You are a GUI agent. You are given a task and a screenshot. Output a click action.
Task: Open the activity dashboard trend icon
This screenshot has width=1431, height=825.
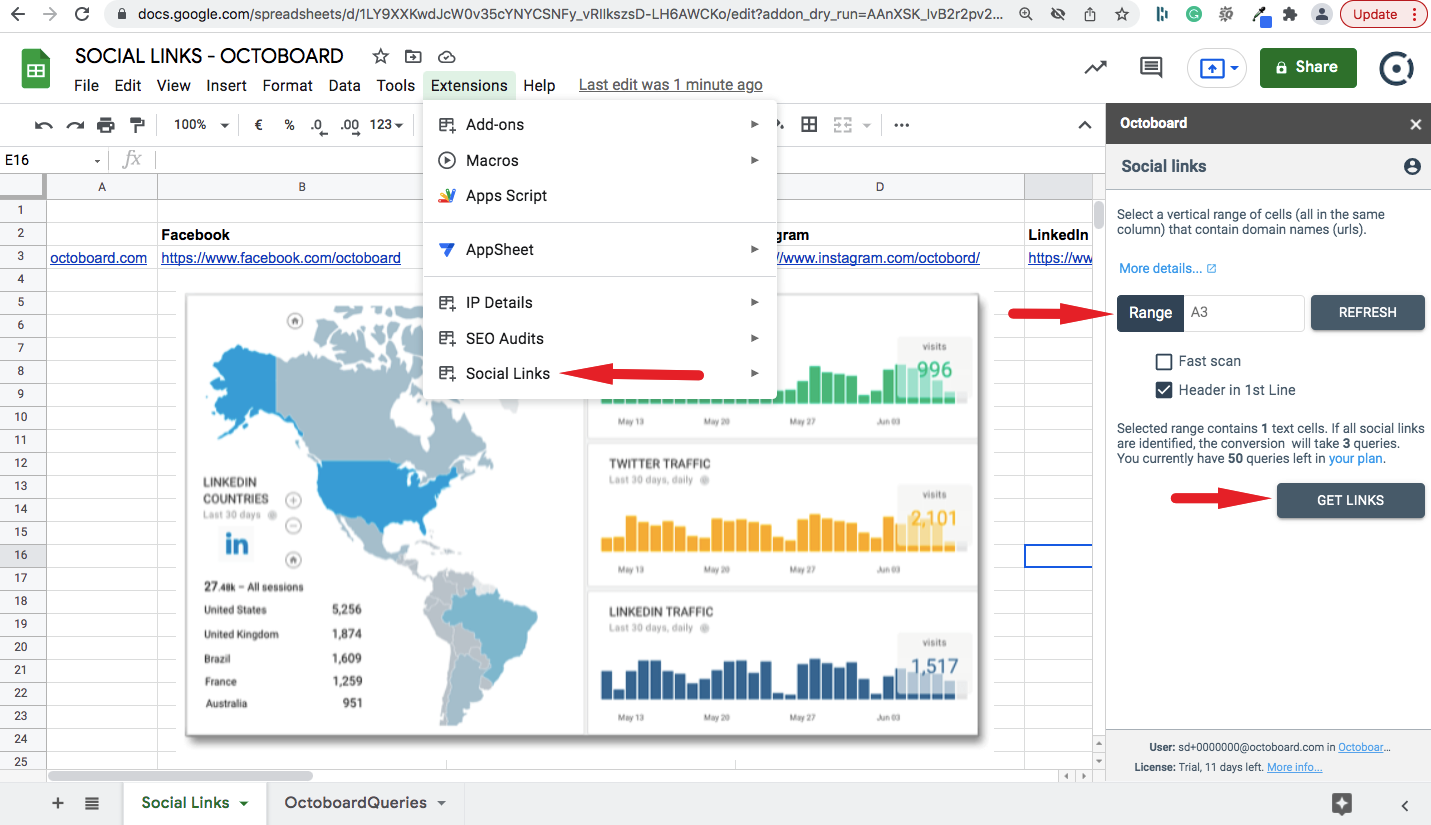click(x=1096, y=68)
